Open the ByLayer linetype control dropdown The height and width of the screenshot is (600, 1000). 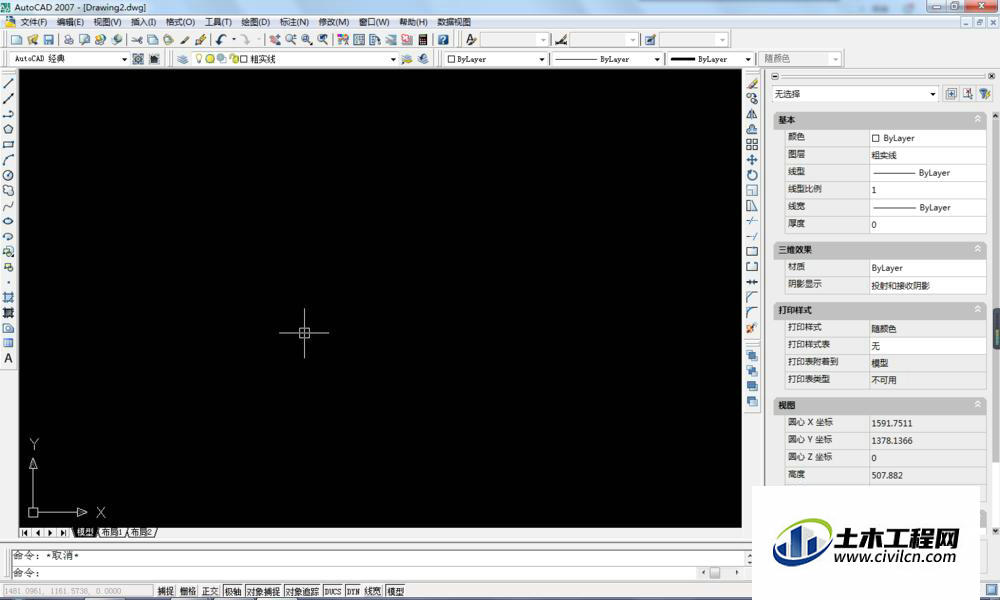657,59
